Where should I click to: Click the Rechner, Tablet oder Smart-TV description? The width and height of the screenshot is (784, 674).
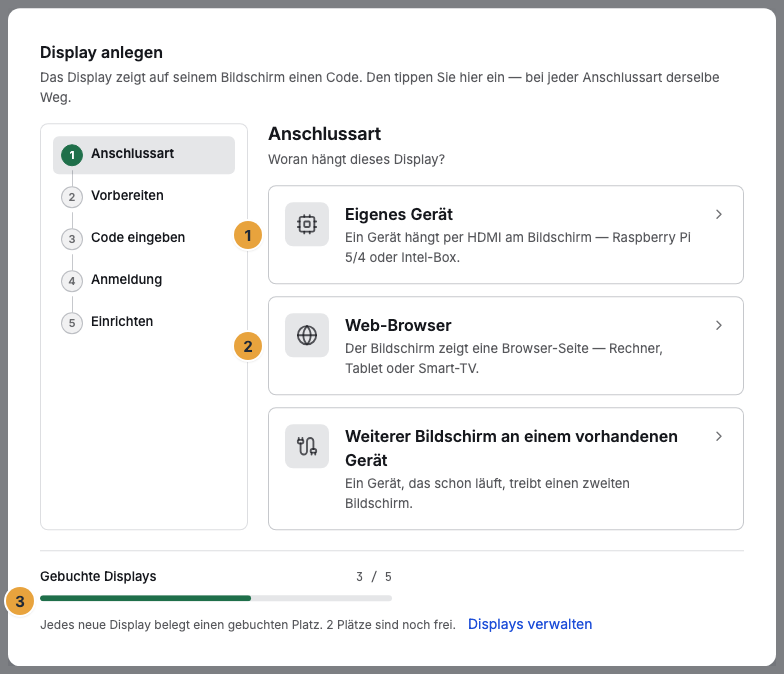504,358
